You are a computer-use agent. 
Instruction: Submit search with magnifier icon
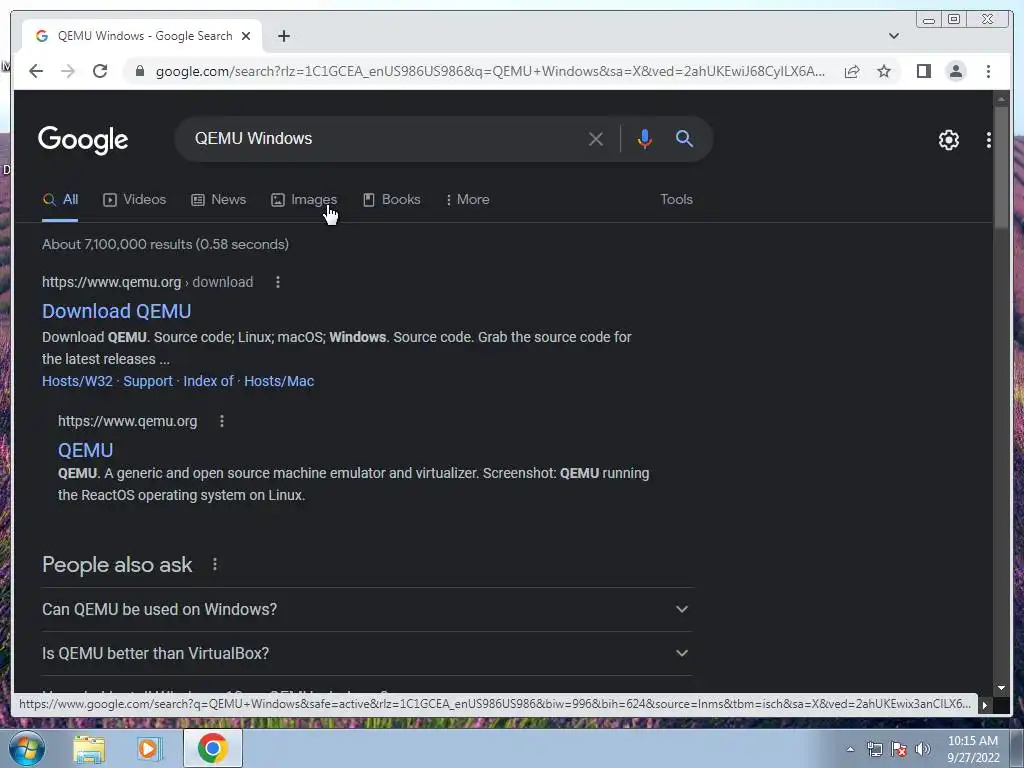pyautogui.click(x=684, y=138)
